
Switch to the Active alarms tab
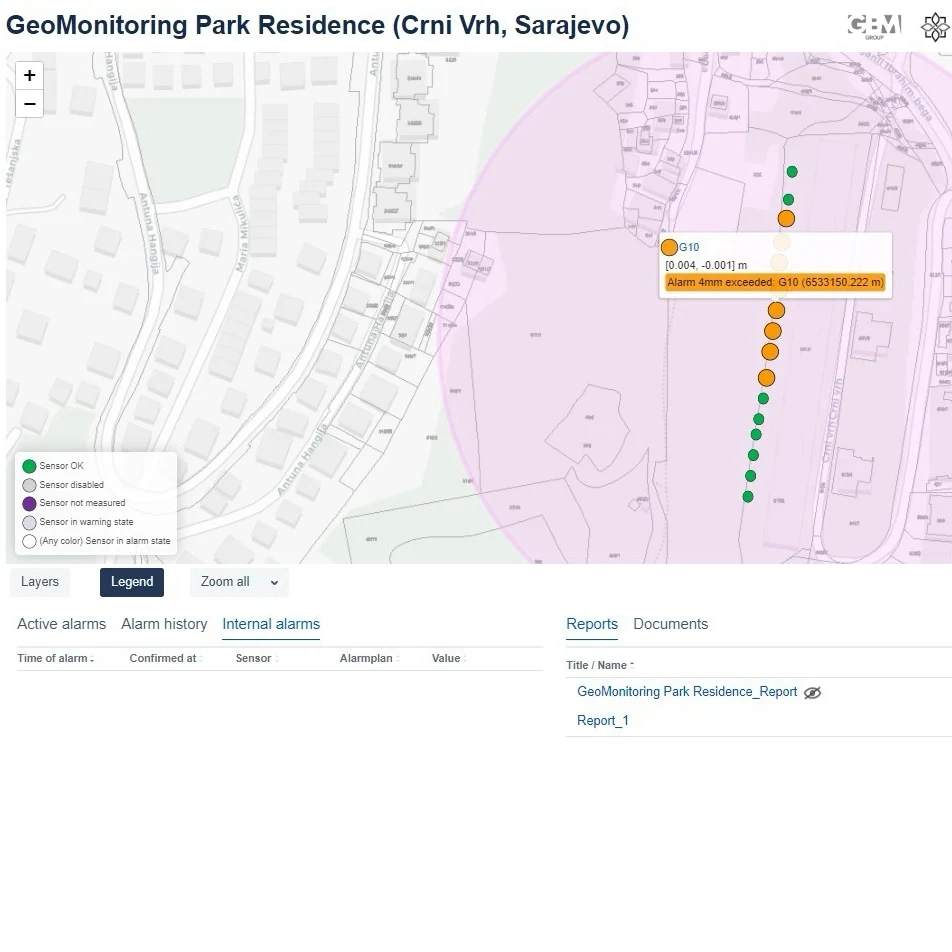(x=61, y=624)
